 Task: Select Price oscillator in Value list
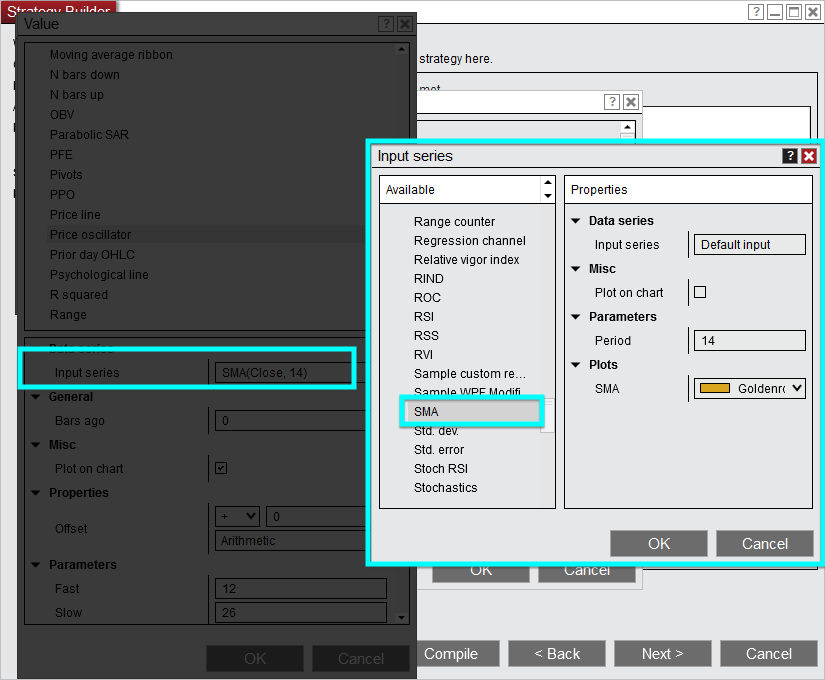click(x=90, y=235)
